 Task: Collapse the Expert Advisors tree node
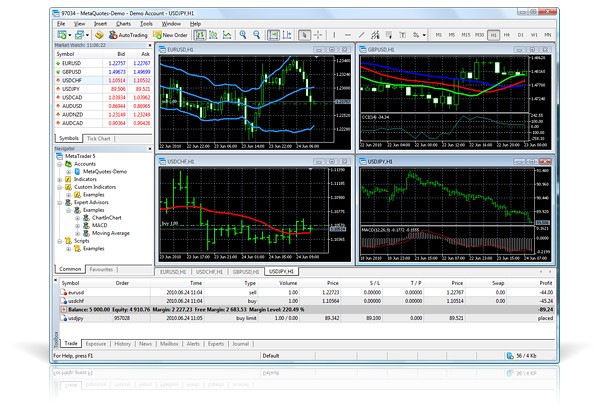60,203
